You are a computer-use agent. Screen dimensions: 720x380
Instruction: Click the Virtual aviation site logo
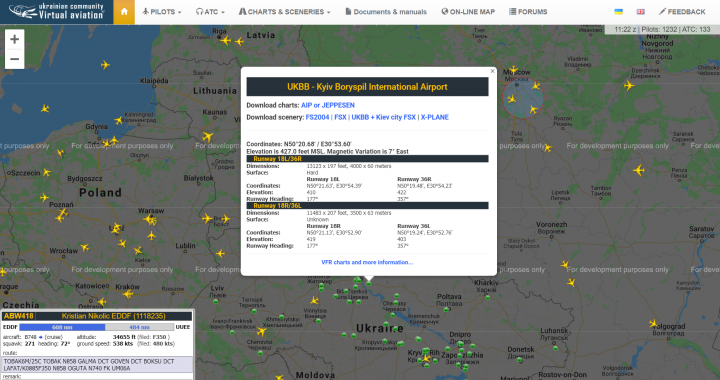click(56, 11)
